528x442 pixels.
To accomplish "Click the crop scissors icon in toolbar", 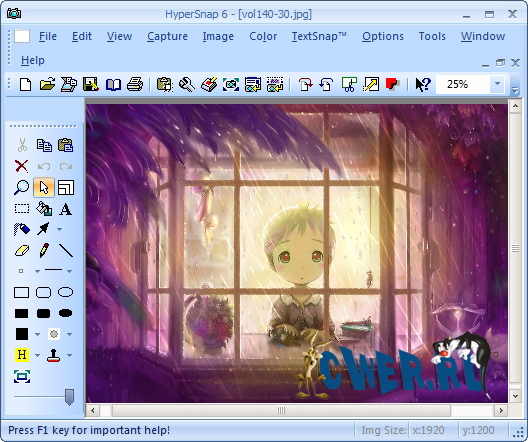I will (349, 84).
